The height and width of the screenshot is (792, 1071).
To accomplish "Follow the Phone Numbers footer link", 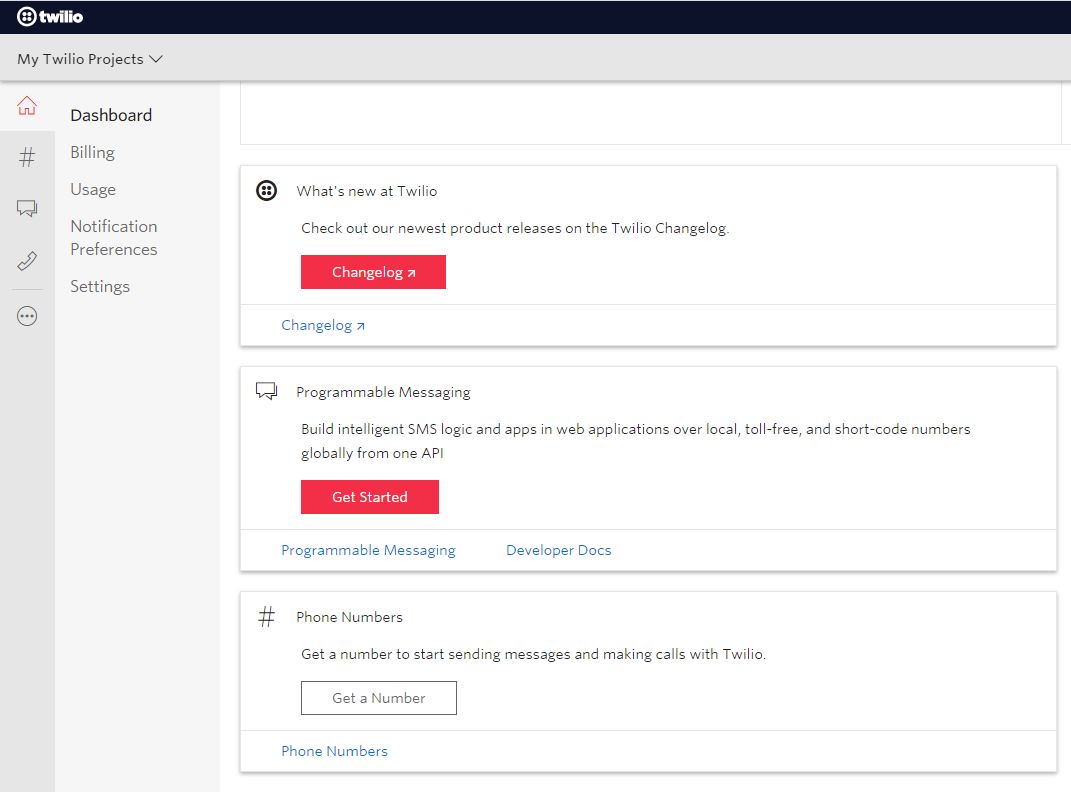I will pos(334,751).
